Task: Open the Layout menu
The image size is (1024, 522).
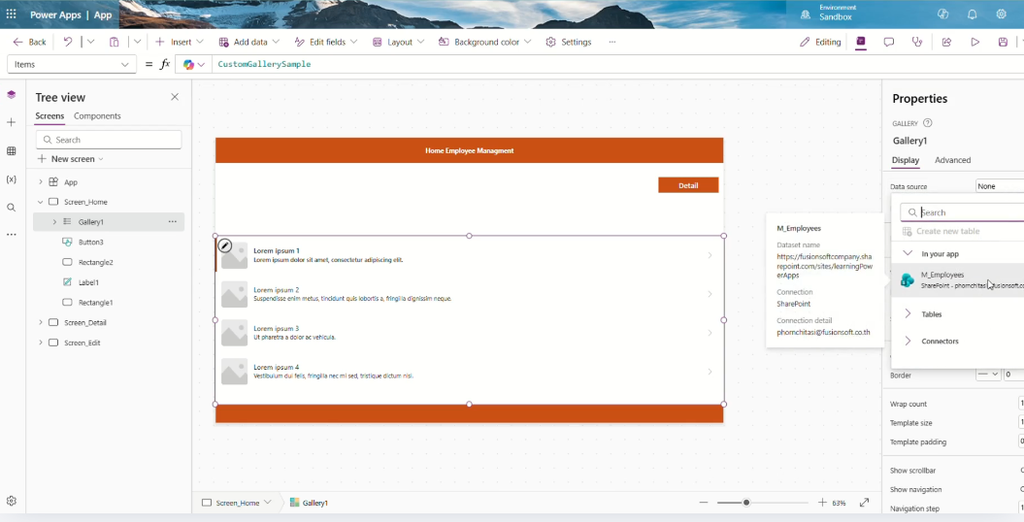Action: [x=398, y=42]
